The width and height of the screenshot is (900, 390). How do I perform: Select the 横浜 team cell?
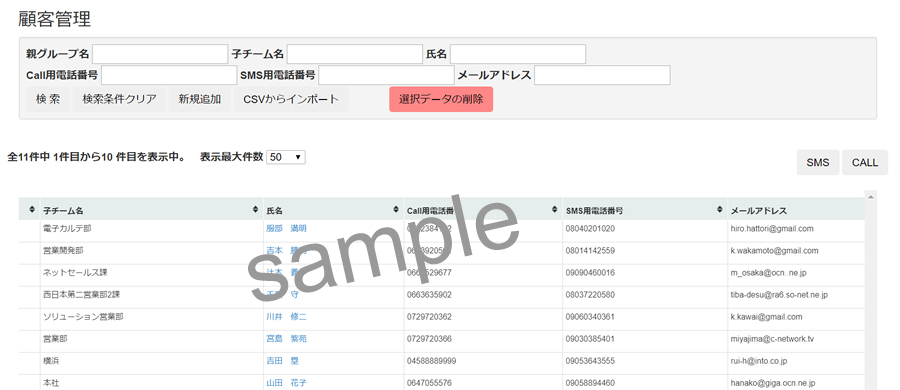[x=51, y=361]
